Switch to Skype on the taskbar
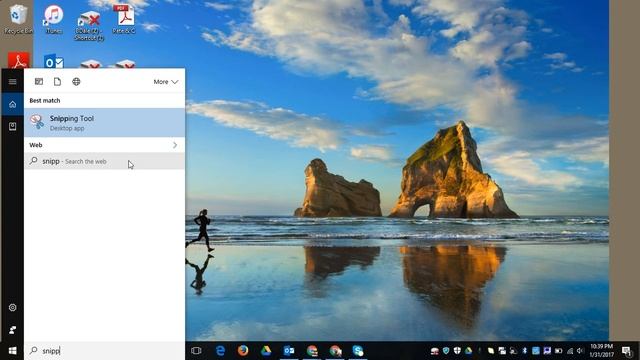The image size is (640, 360). click(x=358, y=351)
